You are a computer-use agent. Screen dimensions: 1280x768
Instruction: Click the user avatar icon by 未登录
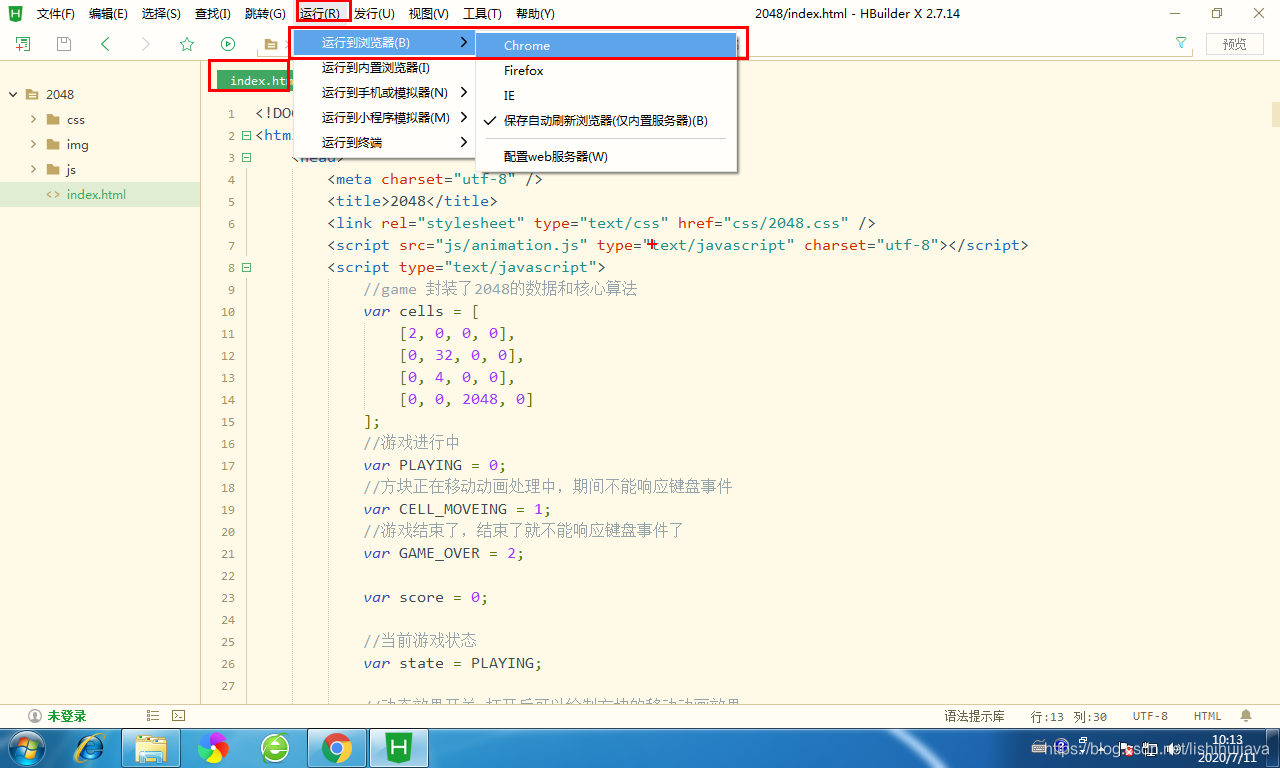(x=35, y=716)
